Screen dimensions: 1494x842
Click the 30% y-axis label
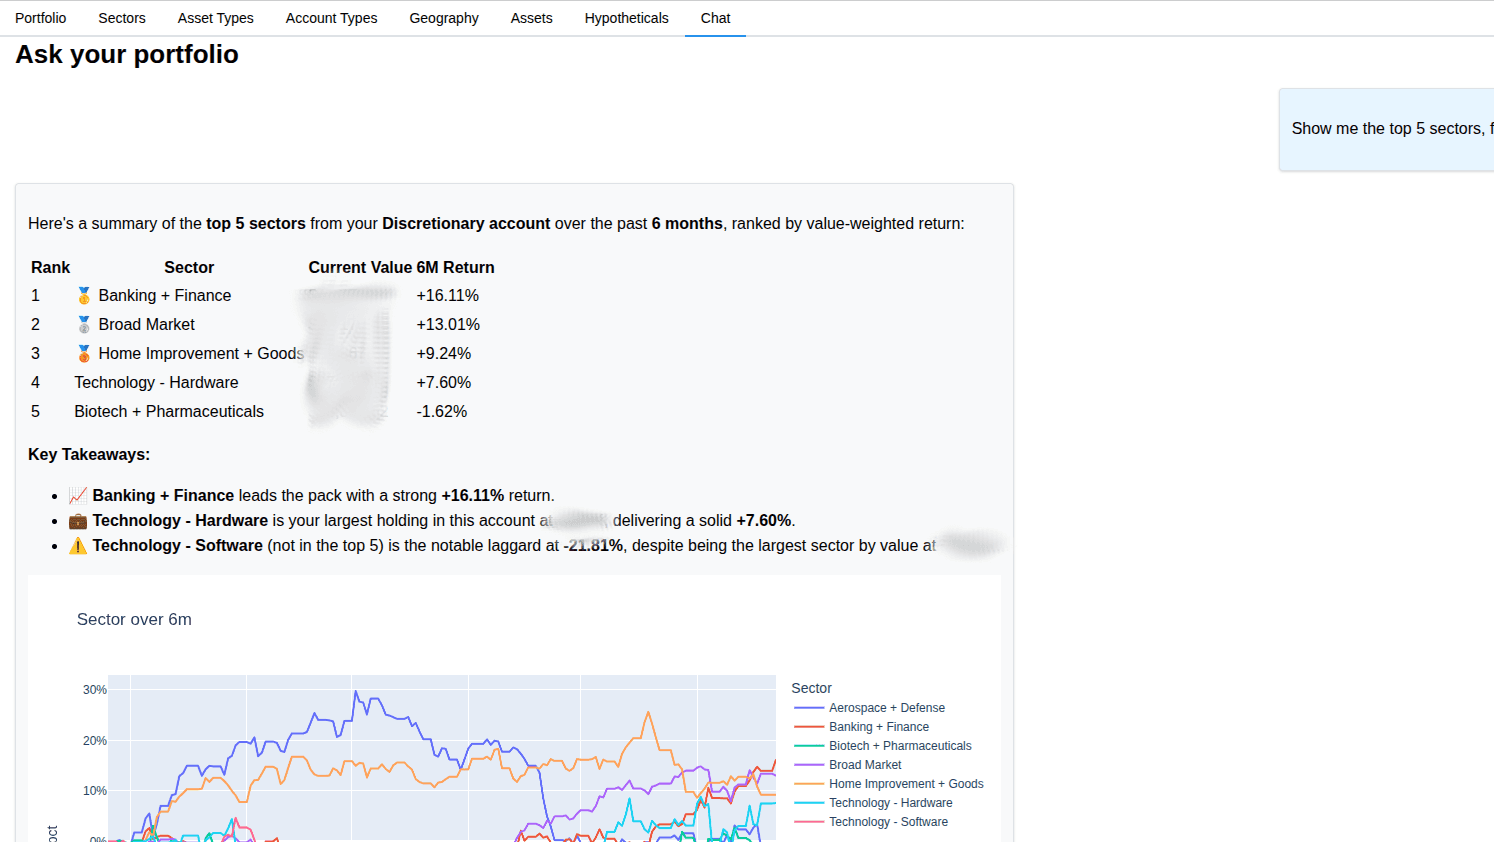[95, 690]
